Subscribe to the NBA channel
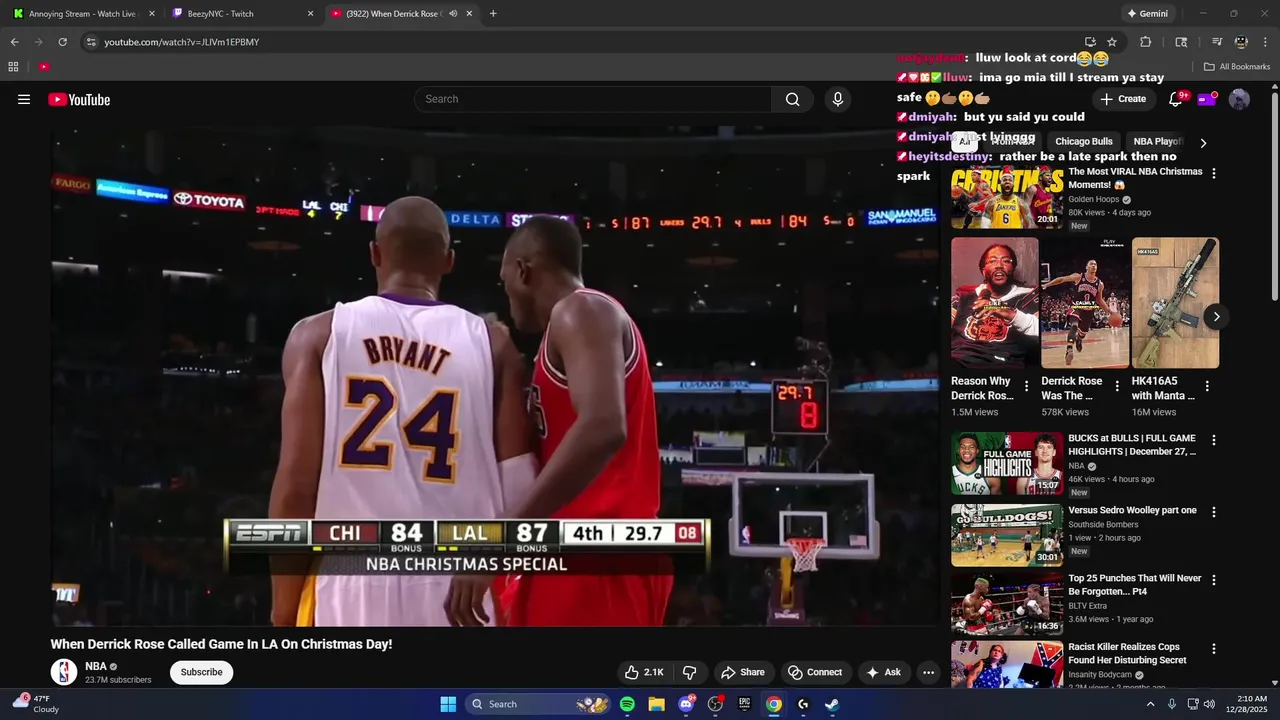This screenshot has width=1280, height=720. pos(201,672)
